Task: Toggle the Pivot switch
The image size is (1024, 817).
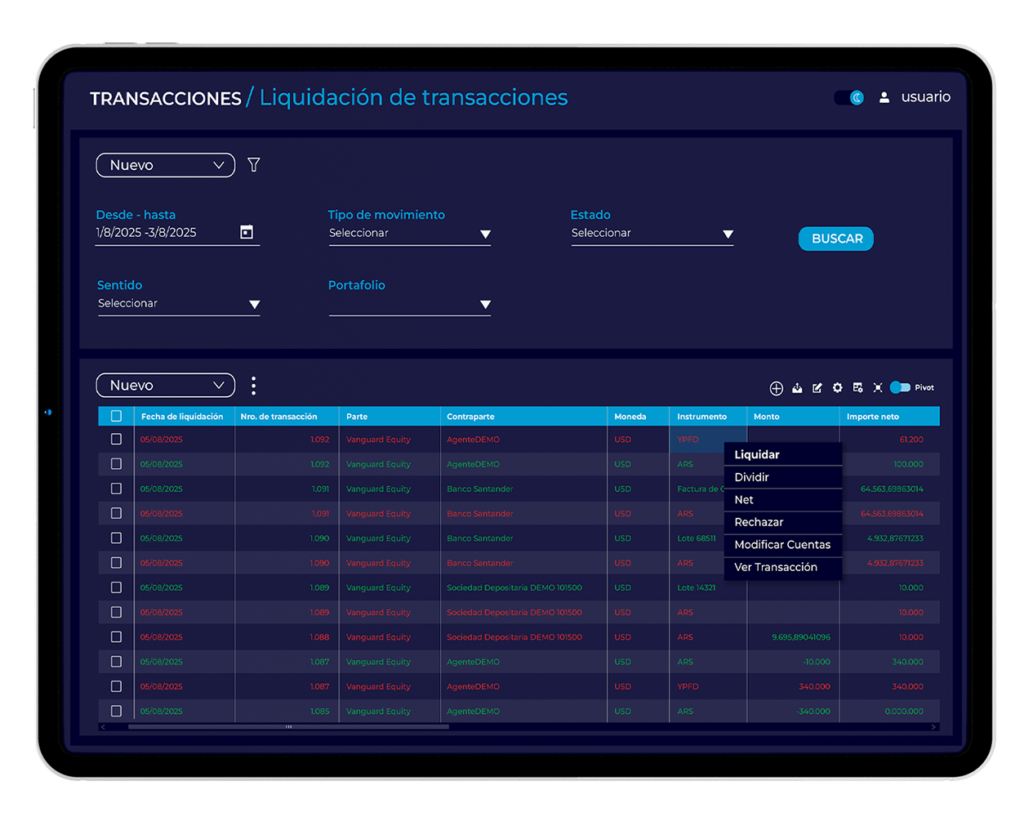Action: (x=900, y=388)
